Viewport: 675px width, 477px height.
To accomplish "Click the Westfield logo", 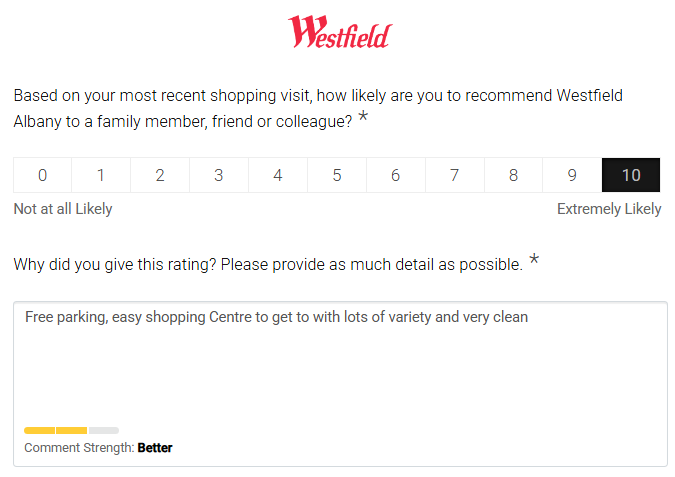I will coord(340,32).
